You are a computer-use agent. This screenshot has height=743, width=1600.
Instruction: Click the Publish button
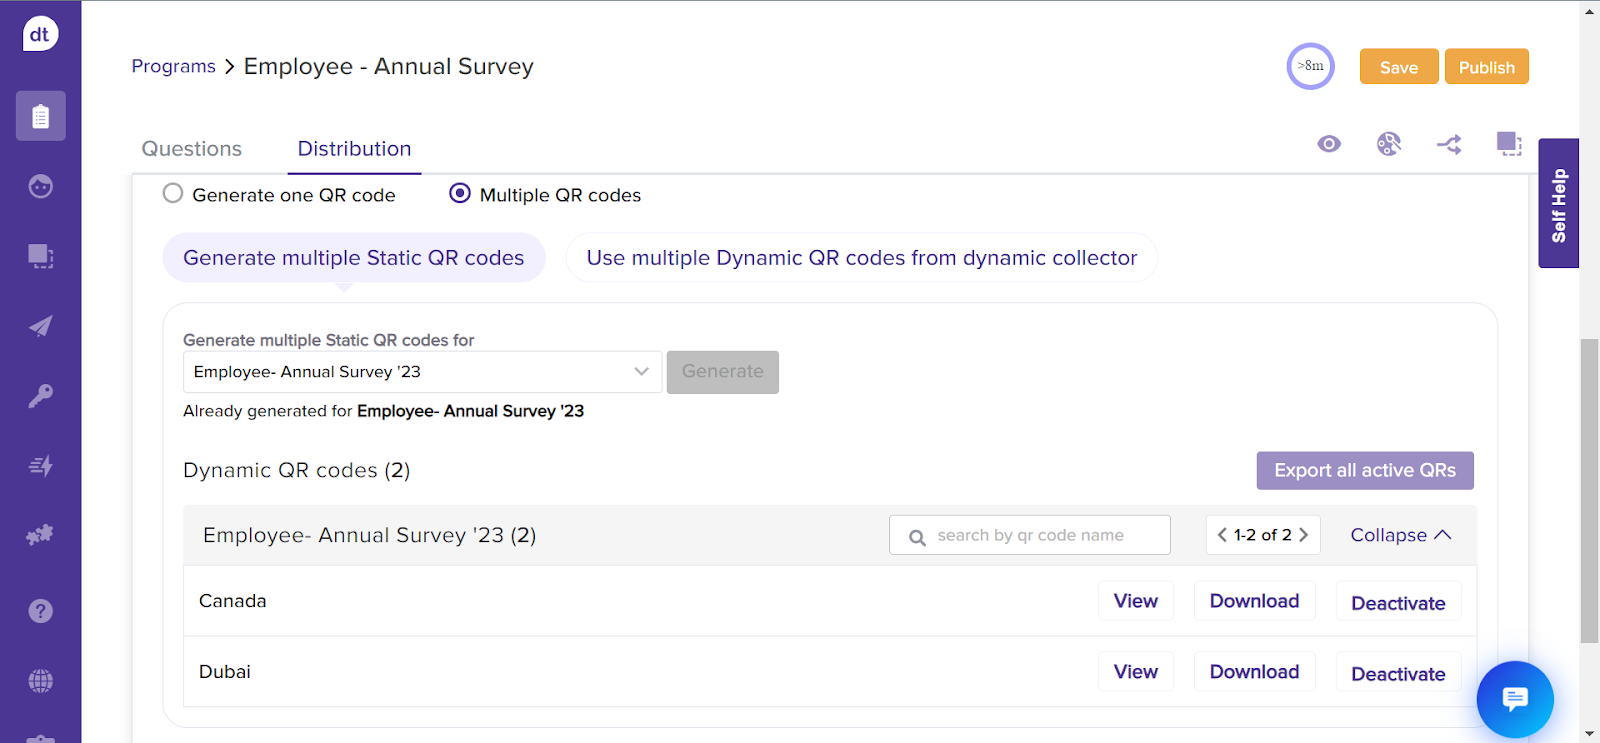tap(1486, 67)
